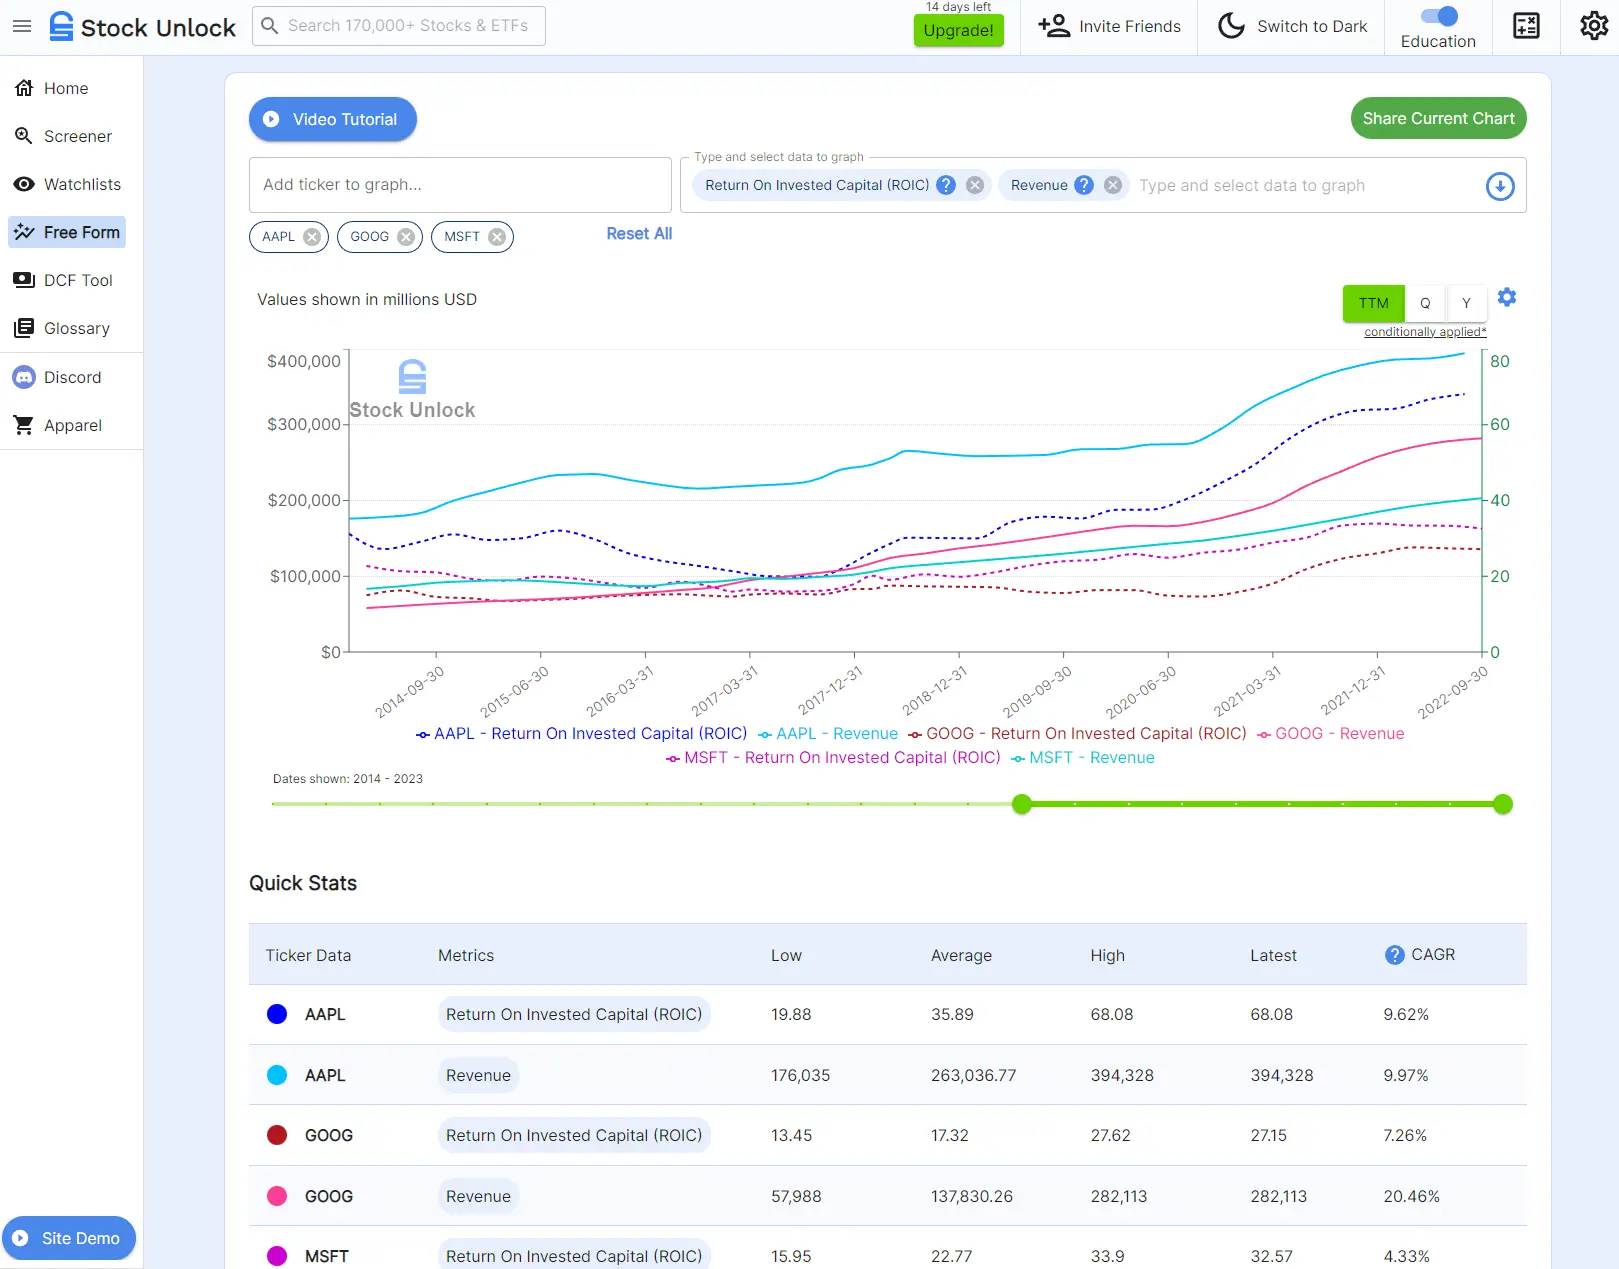Screen dimensions: 1619x1269
Task: Open the Screener page
Action: [x=77, y=136]
